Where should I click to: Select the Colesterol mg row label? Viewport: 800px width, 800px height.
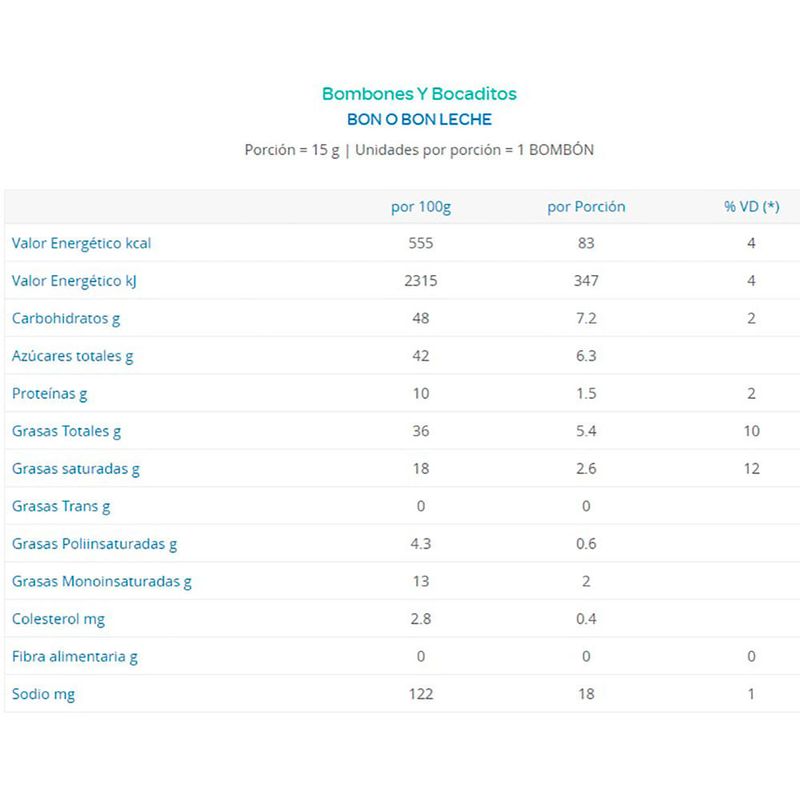click(58, 619)
